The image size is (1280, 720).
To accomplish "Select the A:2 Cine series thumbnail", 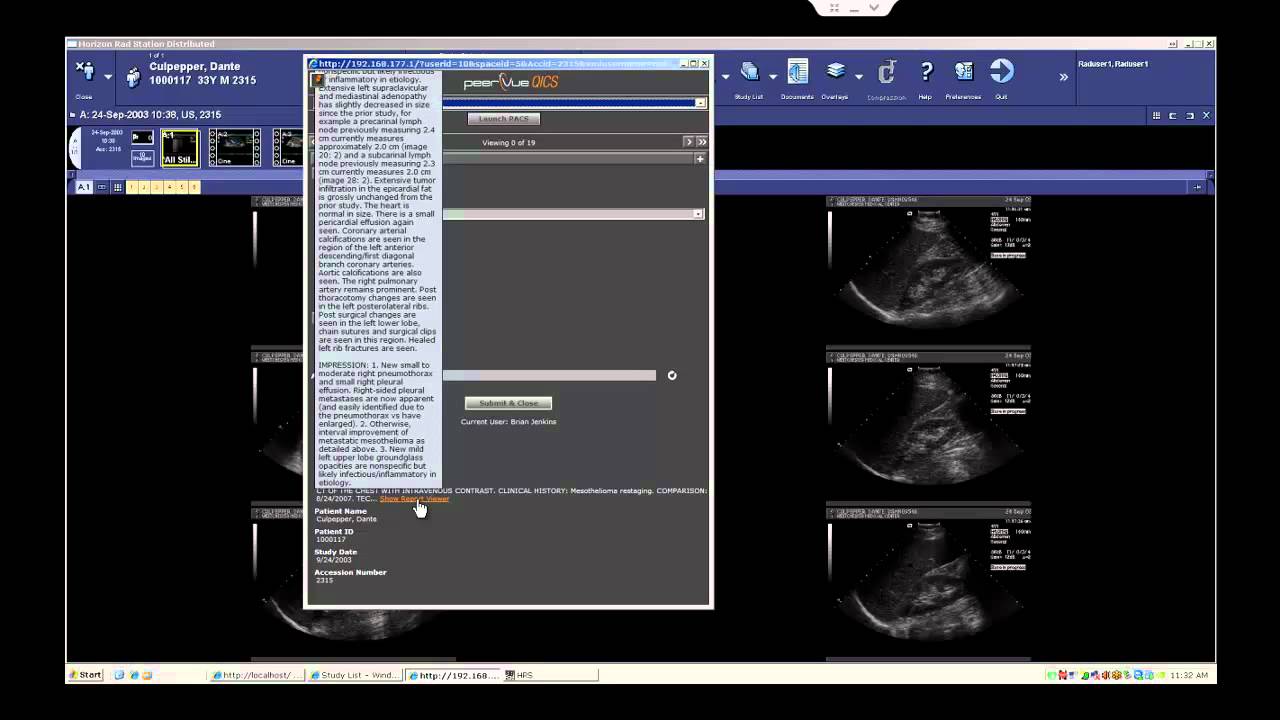I will (234, 148).
